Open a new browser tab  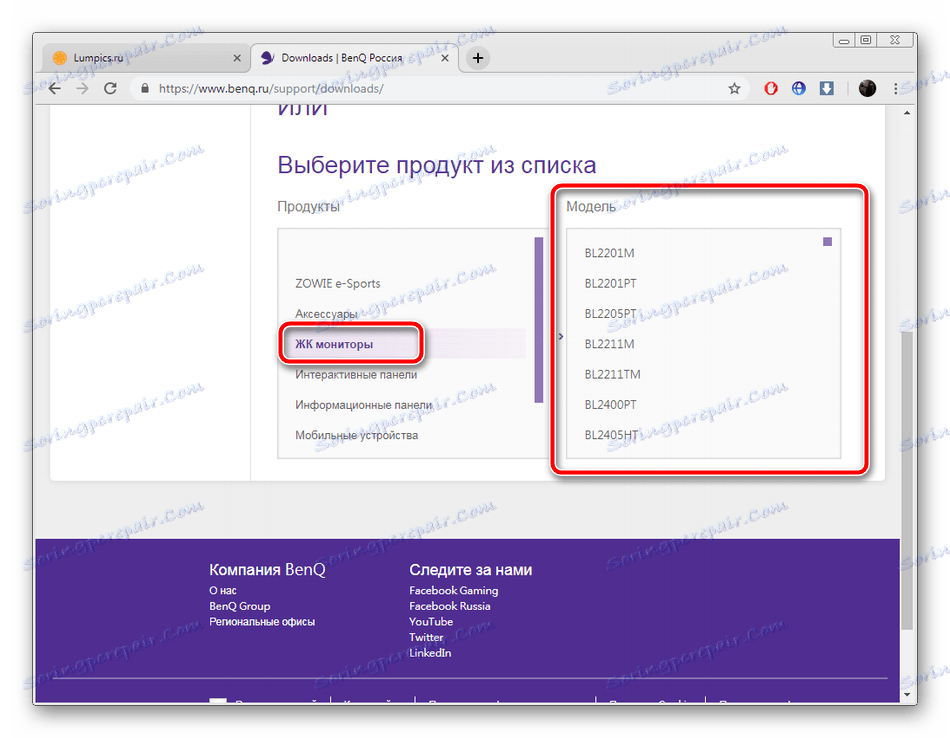click(x=476, y=58)
